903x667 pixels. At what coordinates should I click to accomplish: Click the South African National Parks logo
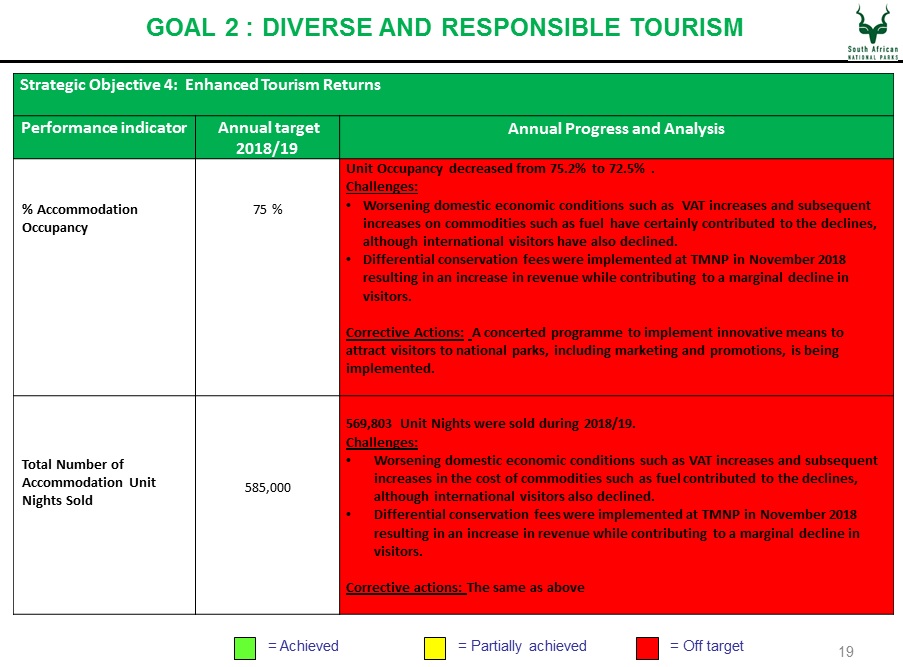click(x=872, y=32)
